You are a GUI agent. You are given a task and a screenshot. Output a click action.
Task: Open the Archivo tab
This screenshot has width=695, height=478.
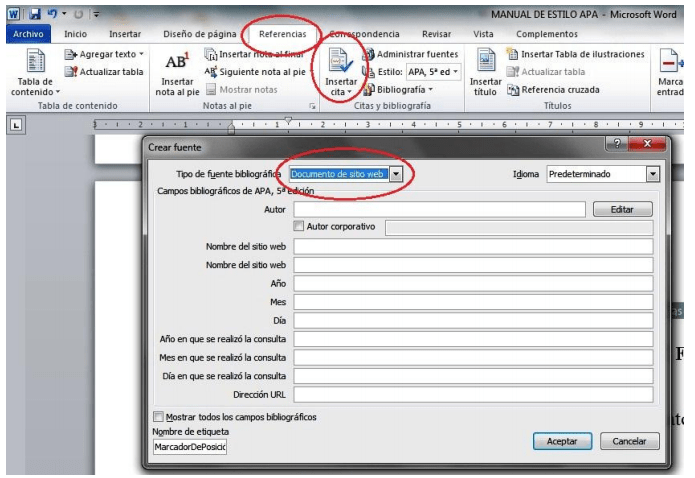pos(28,34)
